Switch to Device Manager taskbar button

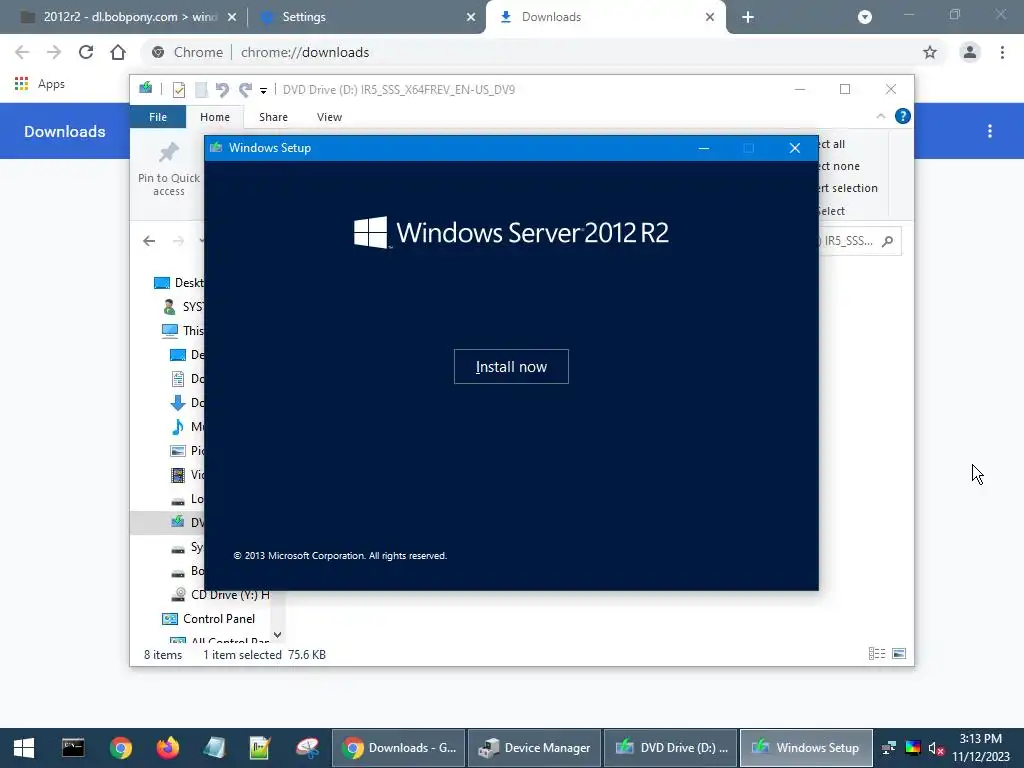click(x=534, y=748)
